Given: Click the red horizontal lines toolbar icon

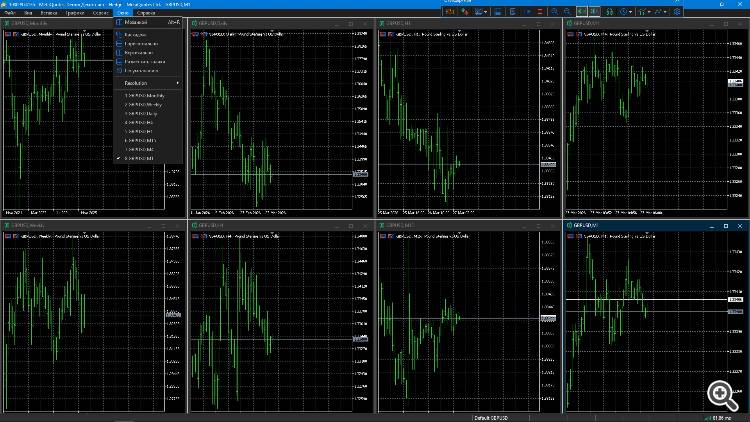Looking at the screenshot, I should 540,11.
